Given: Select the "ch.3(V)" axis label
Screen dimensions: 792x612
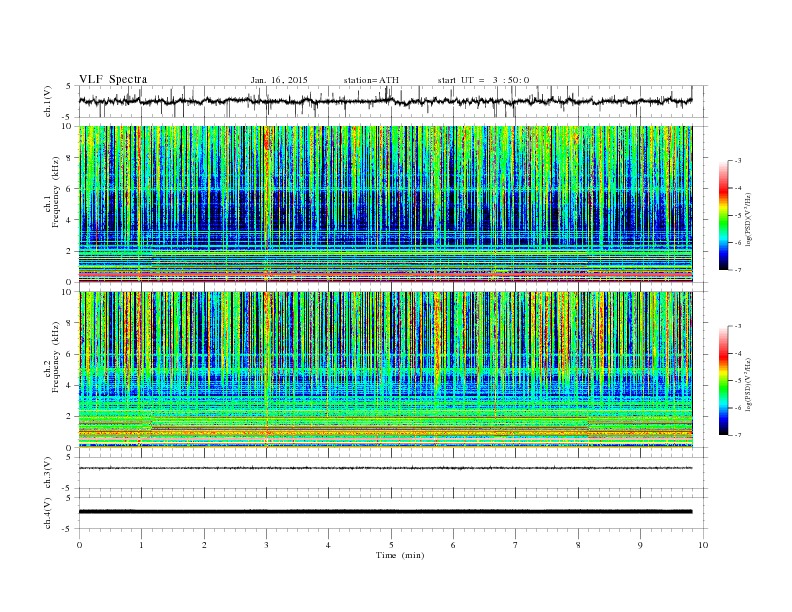Looking at the screenshot, I should (48, 473).
